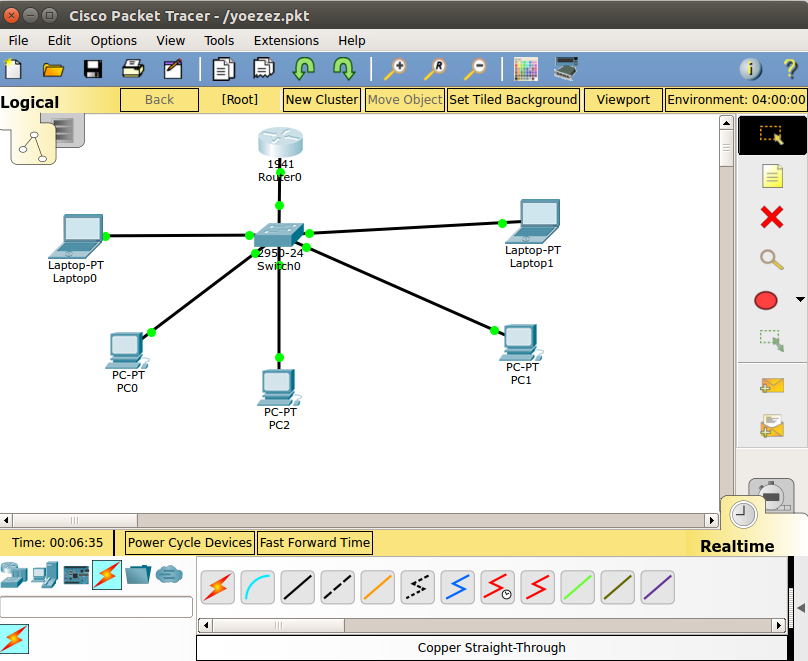Viewport: 808px width, 661px height.
Task: Open the Options menu
Action: [113, 40]
